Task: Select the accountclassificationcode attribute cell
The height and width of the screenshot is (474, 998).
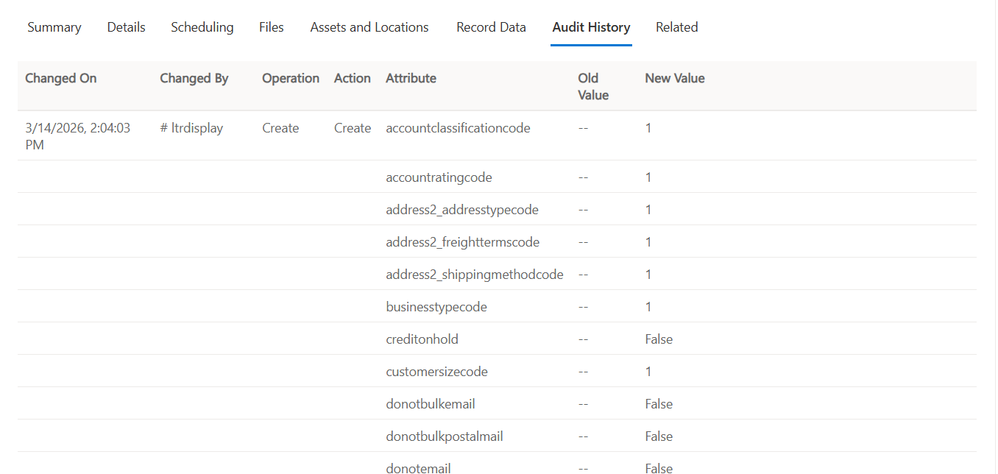Action: click(x=458, y=128)
